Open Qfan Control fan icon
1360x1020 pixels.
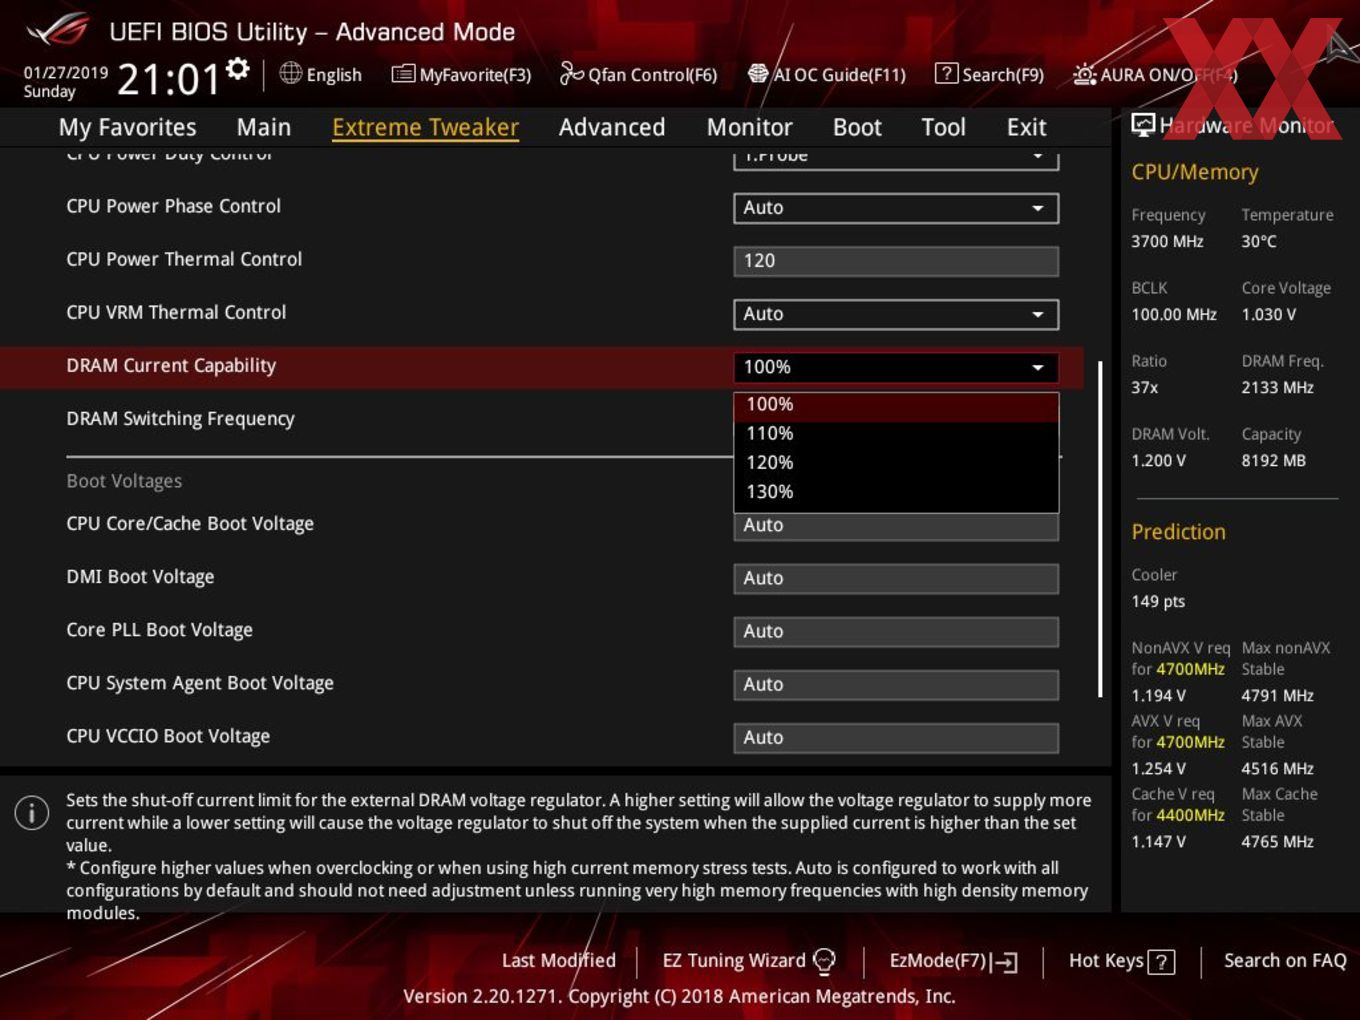(571, 73)
